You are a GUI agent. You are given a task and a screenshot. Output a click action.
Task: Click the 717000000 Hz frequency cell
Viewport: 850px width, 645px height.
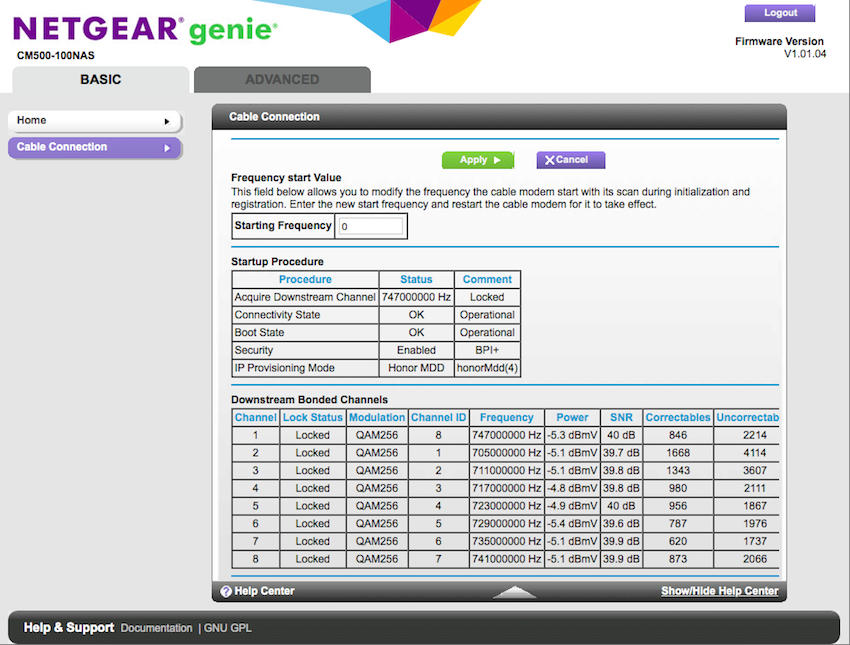506,488
